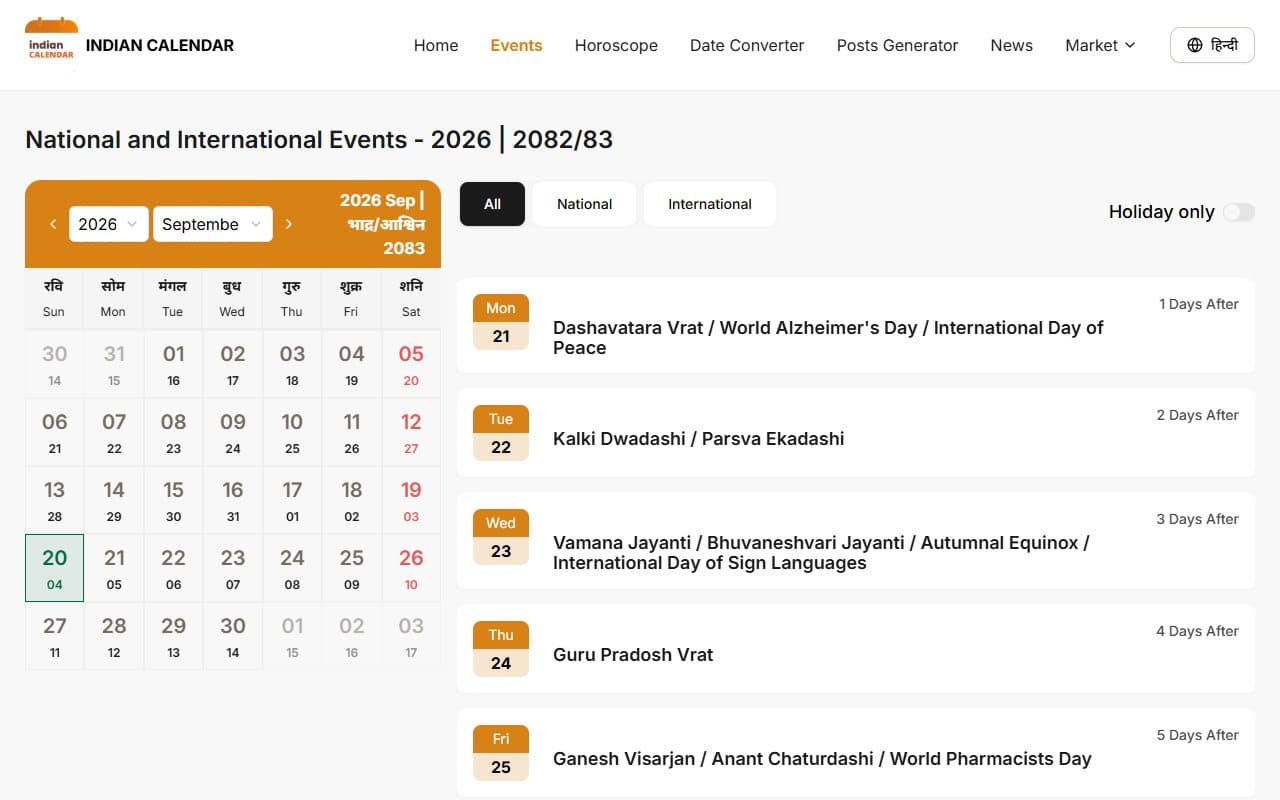This screenshot has width=1280, height=800.
Task: Open the Dashavatara Vrat event card
Action: click(x=856, y=325)
